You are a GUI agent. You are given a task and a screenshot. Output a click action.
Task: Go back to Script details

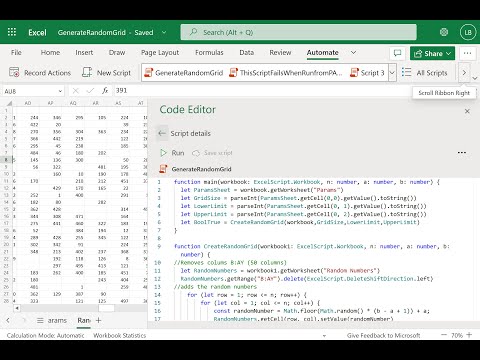[x=162, y=133]
